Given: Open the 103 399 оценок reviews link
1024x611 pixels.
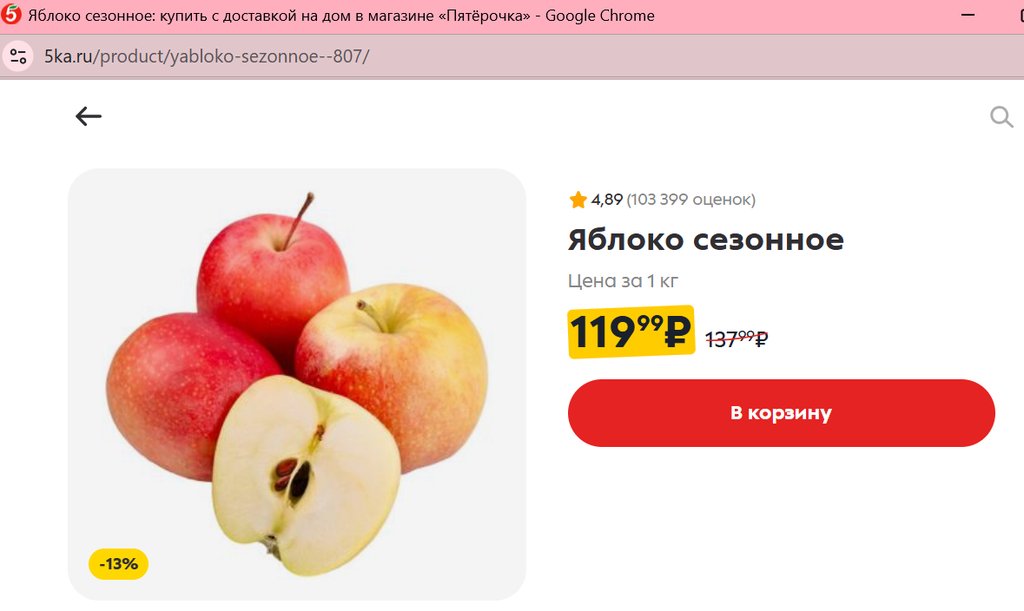Looking at the screenshot, I should point(691,199).
